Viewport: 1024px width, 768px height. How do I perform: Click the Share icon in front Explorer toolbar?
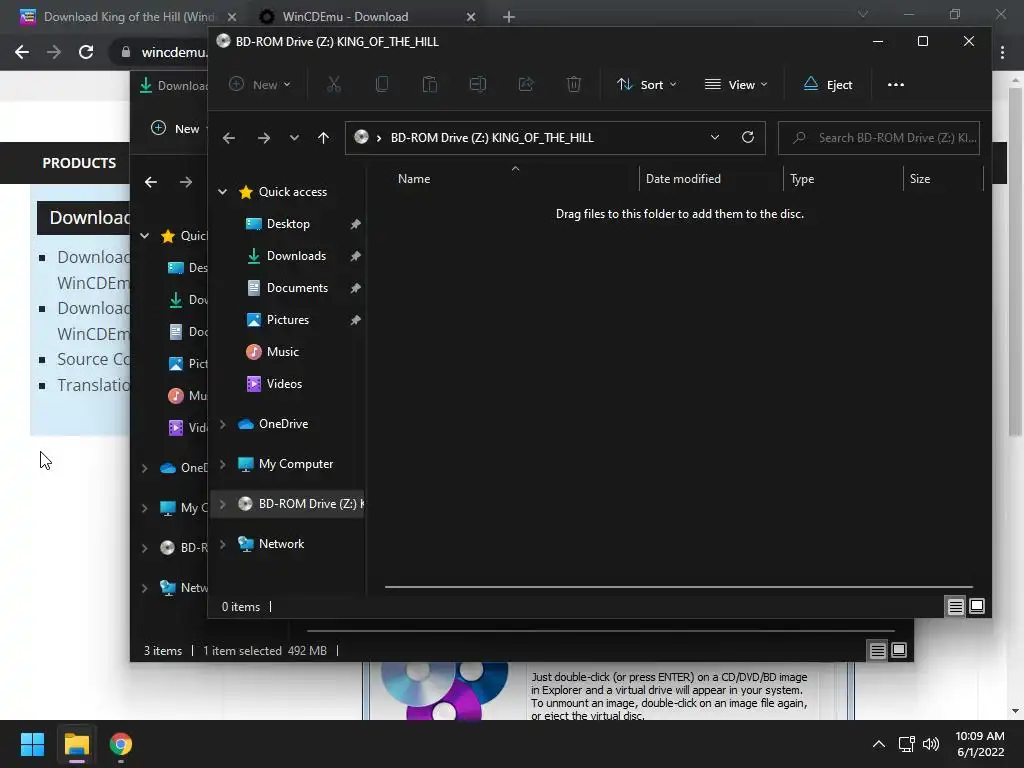526,84
